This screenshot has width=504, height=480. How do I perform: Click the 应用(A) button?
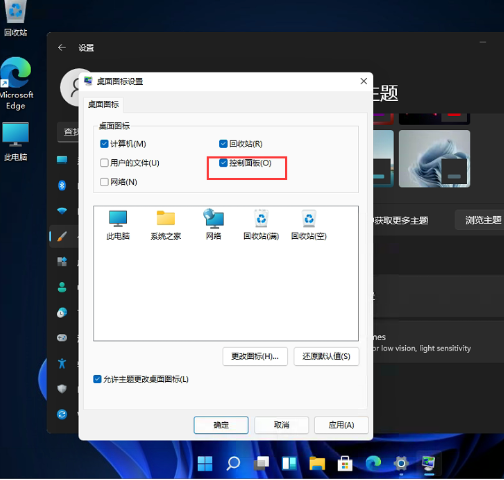coord(341,425)
